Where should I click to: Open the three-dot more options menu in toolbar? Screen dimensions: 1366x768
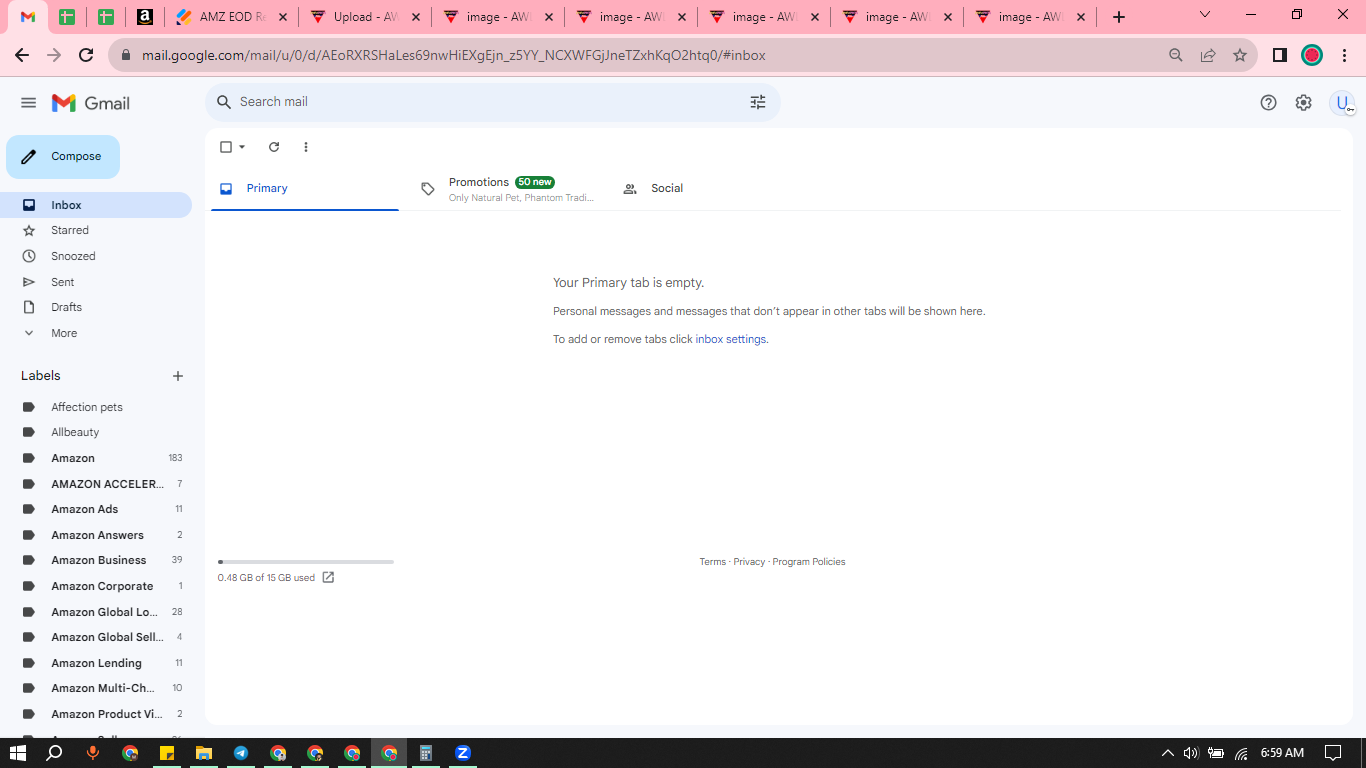click(306, 147)
